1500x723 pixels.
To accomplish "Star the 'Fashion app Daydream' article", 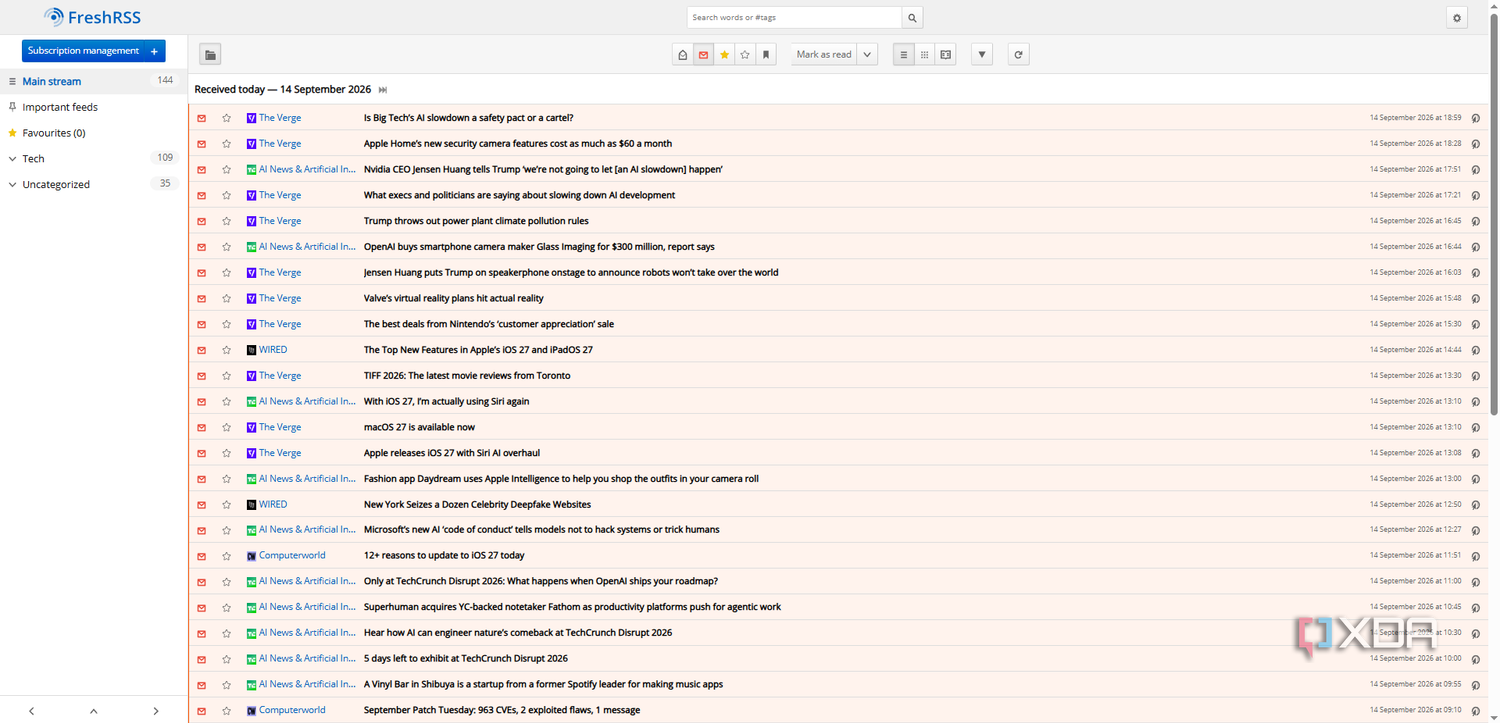I will pyautogui.click(x=227, y=479).
